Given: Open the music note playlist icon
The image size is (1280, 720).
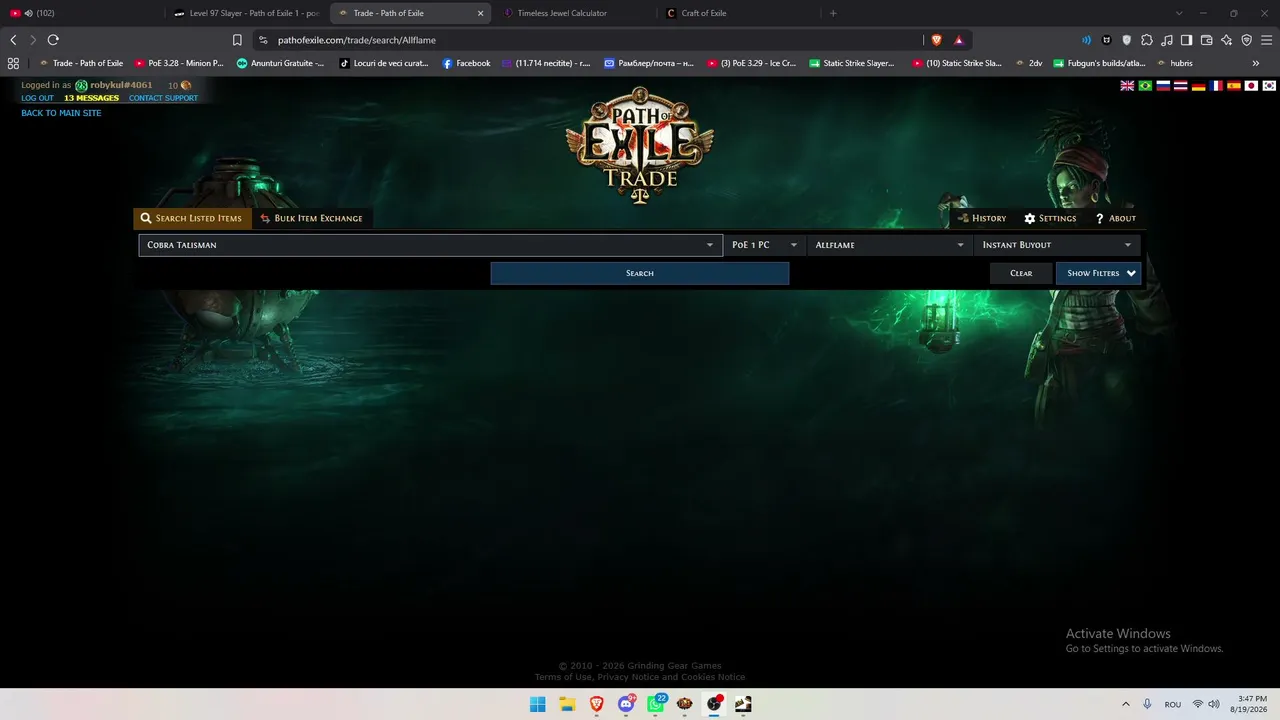Looking at the screenshot, I should (x=1166, y=40).
